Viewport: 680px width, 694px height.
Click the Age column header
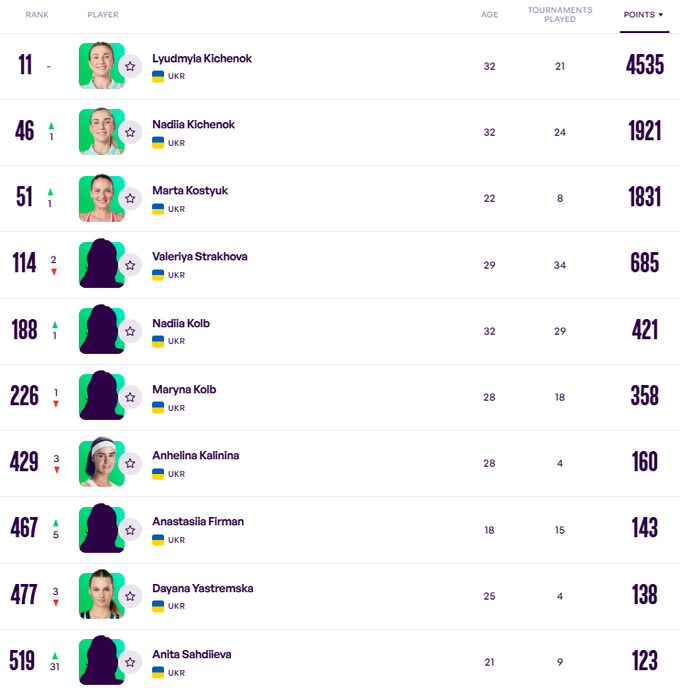tap(489, 15)
